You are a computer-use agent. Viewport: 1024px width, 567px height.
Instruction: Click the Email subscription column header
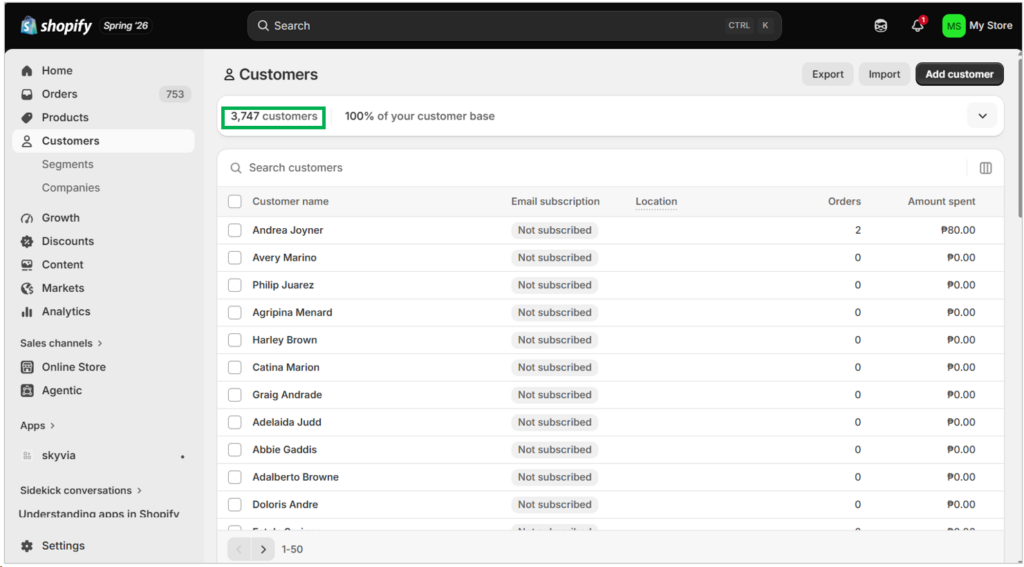pos(555,201)
